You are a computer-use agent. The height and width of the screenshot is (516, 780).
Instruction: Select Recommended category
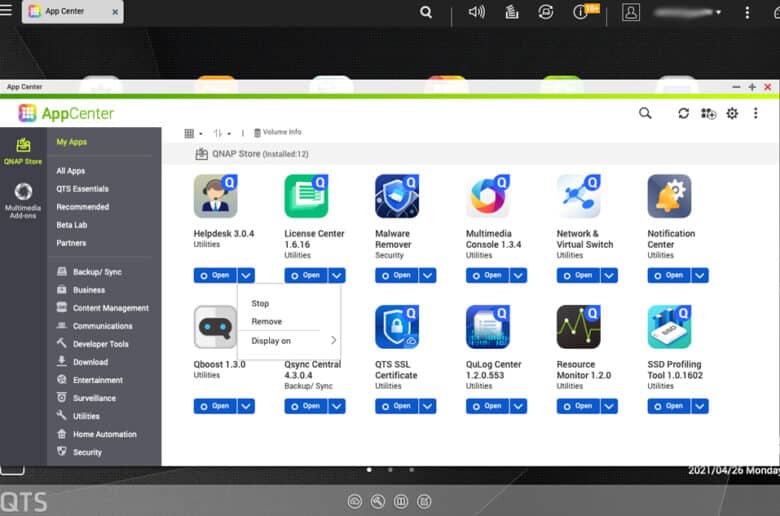83,207
